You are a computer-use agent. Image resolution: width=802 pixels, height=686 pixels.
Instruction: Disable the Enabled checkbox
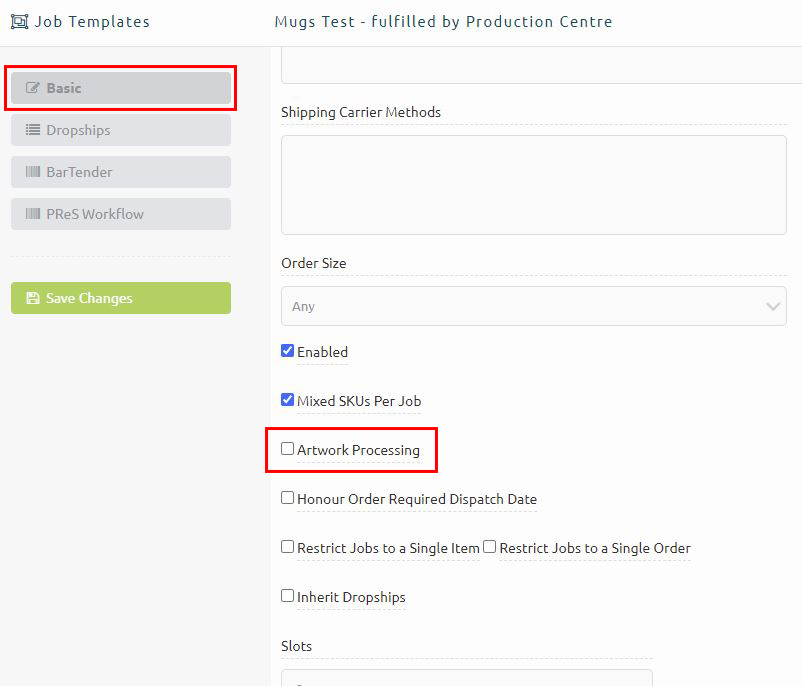click(288, 351)
